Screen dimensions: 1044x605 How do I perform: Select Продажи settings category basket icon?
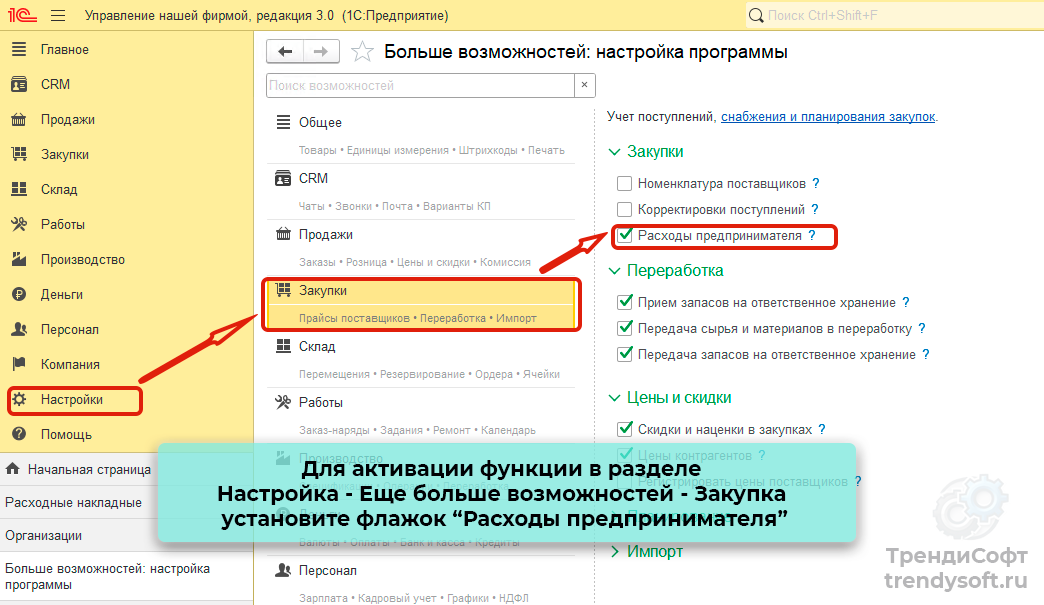click(x=284, y=234)
